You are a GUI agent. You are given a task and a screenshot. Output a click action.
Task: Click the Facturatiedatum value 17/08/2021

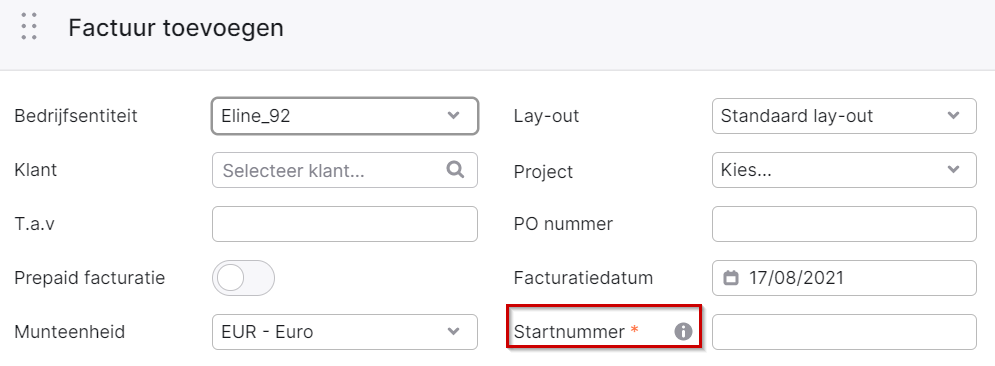796,278
